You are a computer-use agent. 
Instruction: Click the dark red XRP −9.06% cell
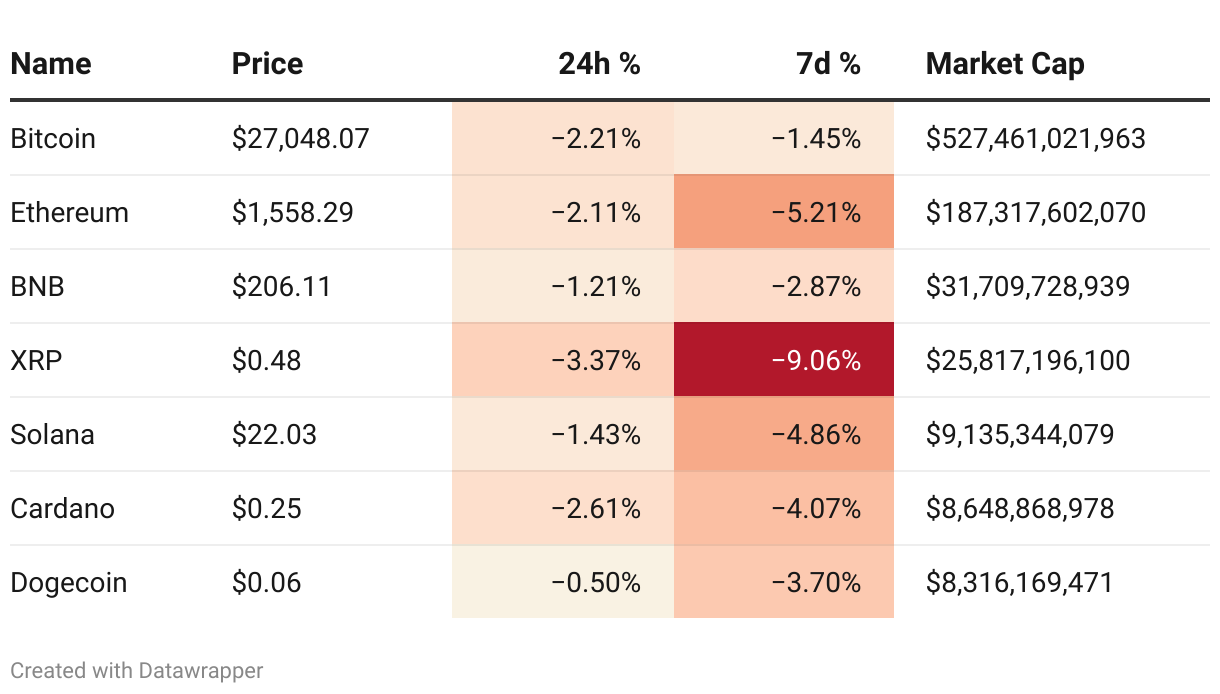coord(784,360)
